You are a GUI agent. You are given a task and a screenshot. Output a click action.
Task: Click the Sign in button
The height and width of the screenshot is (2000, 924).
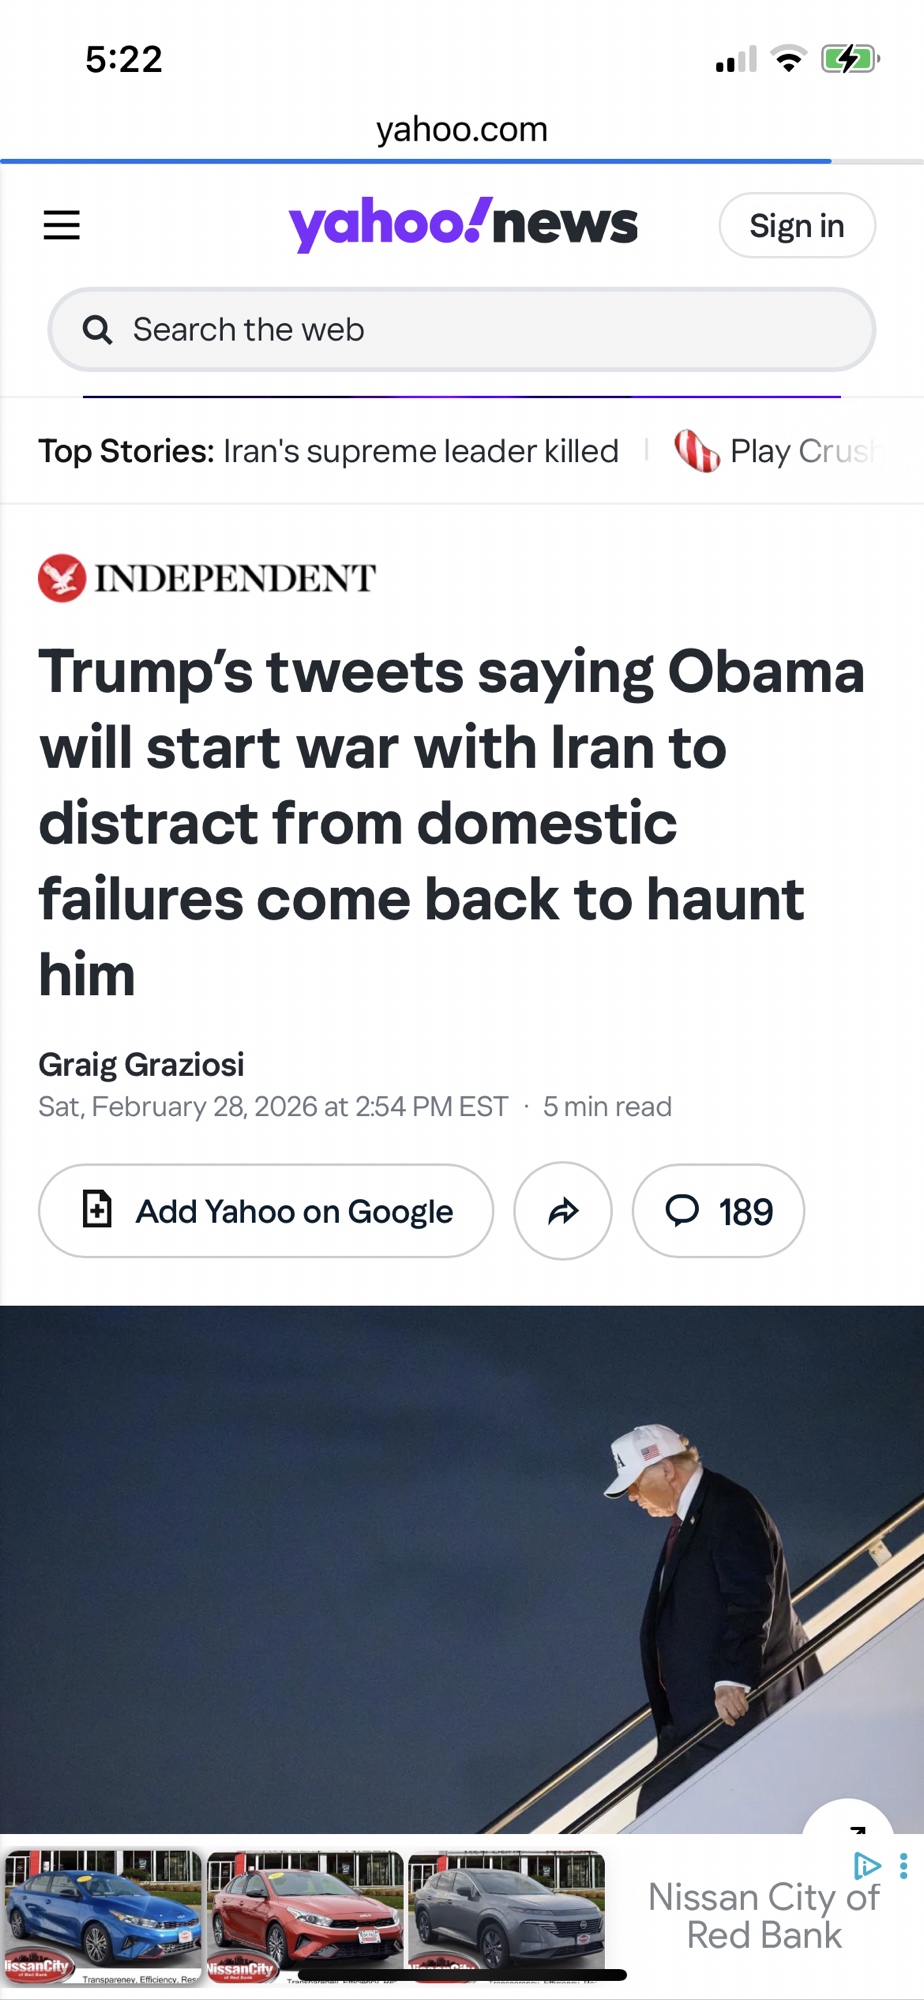click(797, 225)
